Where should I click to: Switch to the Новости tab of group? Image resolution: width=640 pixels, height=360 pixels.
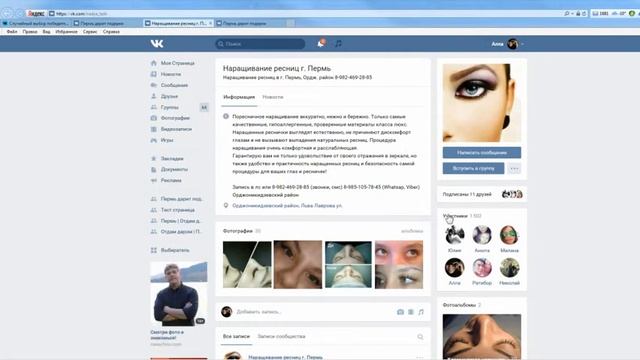pyautogui.click(x=273, y=97)
